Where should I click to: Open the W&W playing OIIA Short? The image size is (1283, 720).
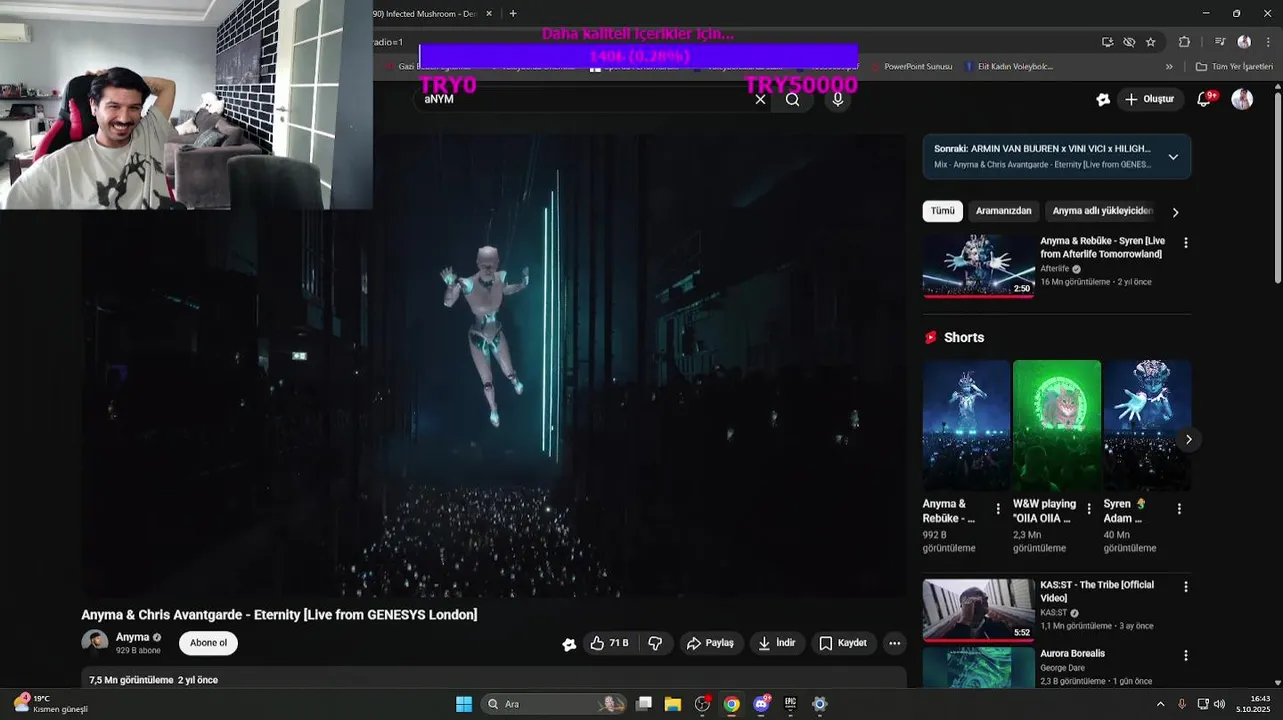pyautogui.click(x=1056, y=425)
